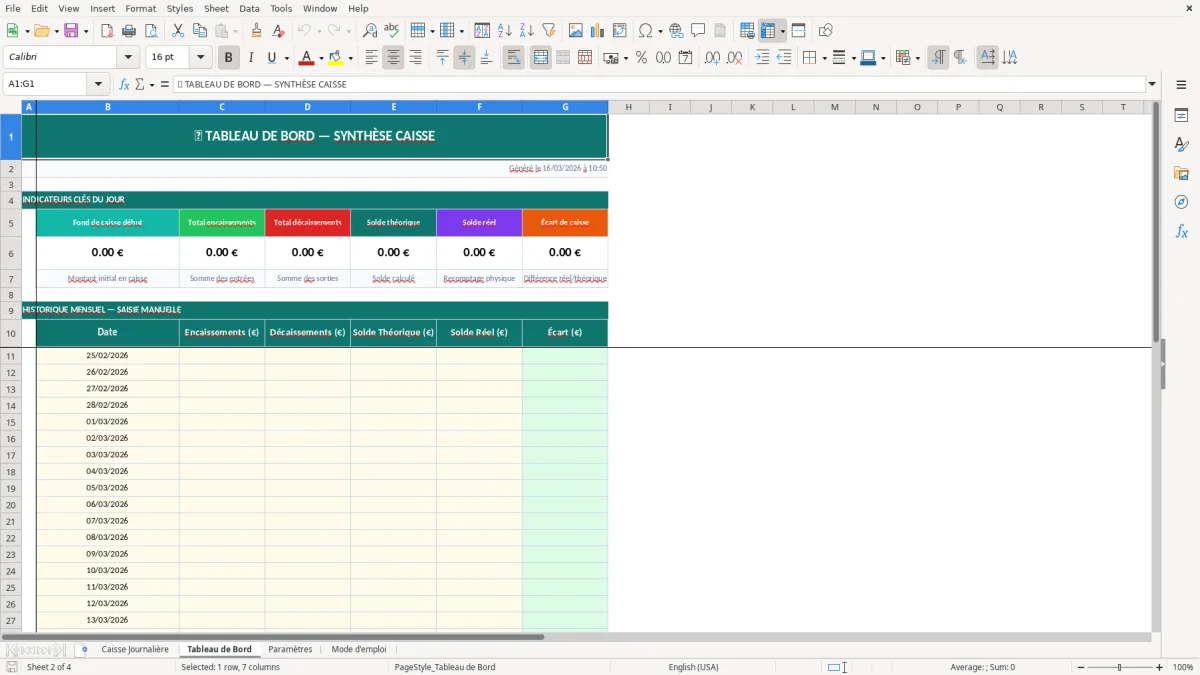
Task: Click zoom in plus button
Action: pos(1160,667)
